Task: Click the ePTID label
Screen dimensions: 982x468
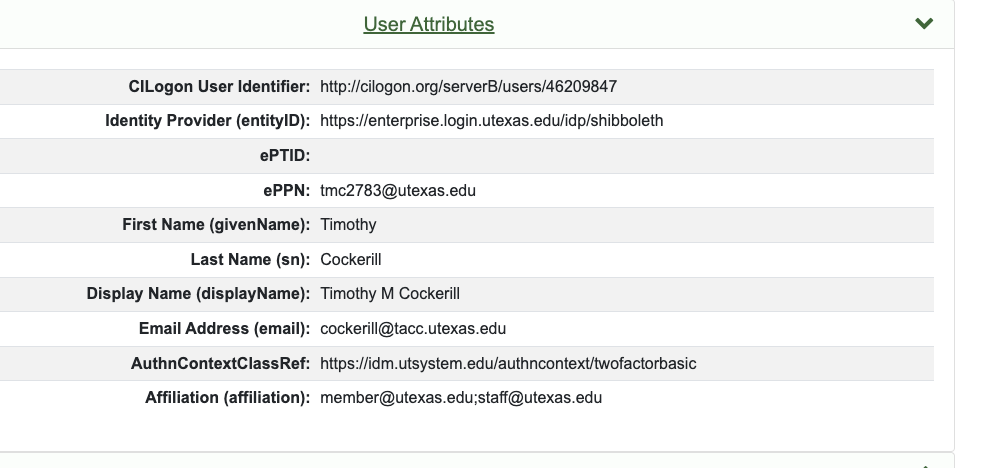Action: 284,156
